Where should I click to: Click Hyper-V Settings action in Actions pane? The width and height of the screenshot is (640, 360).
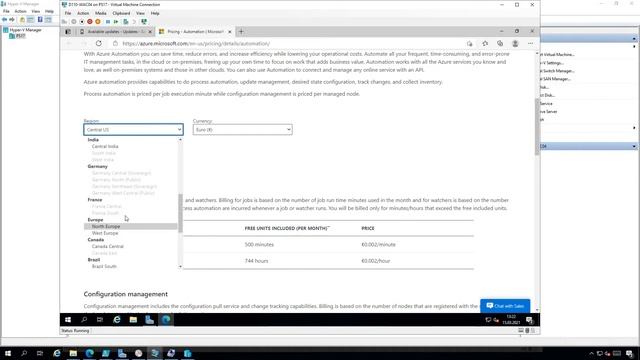point(552,63)
